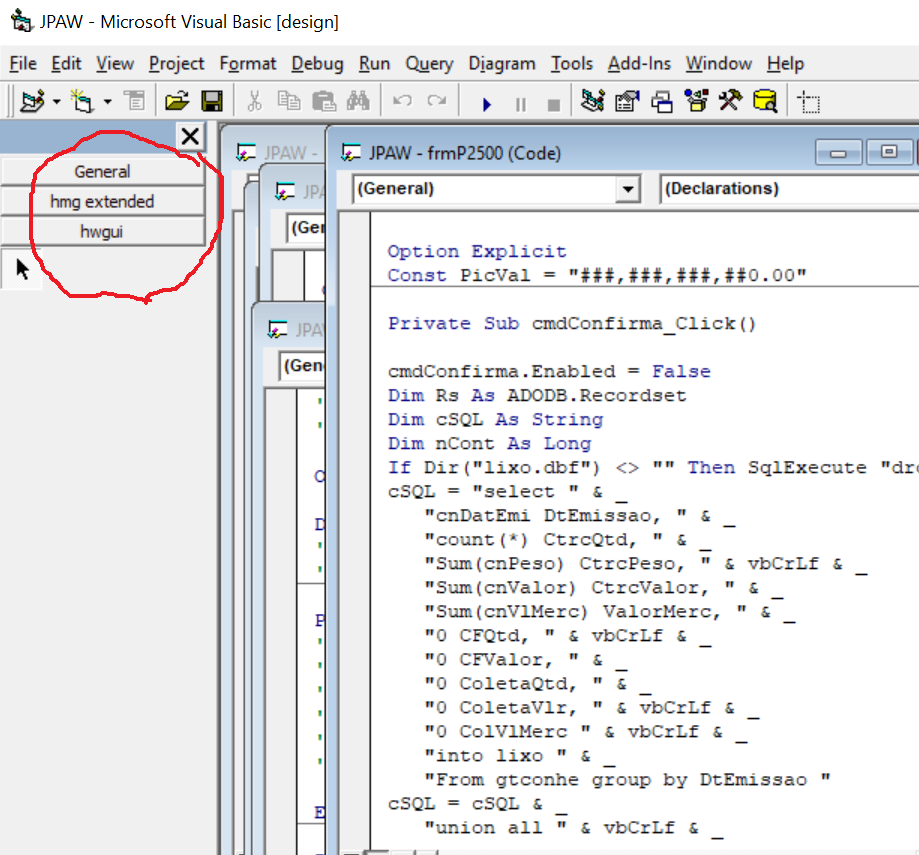The image size is (919, 855).
Task: Select the General toolbox tab
Action: (102, 171)
